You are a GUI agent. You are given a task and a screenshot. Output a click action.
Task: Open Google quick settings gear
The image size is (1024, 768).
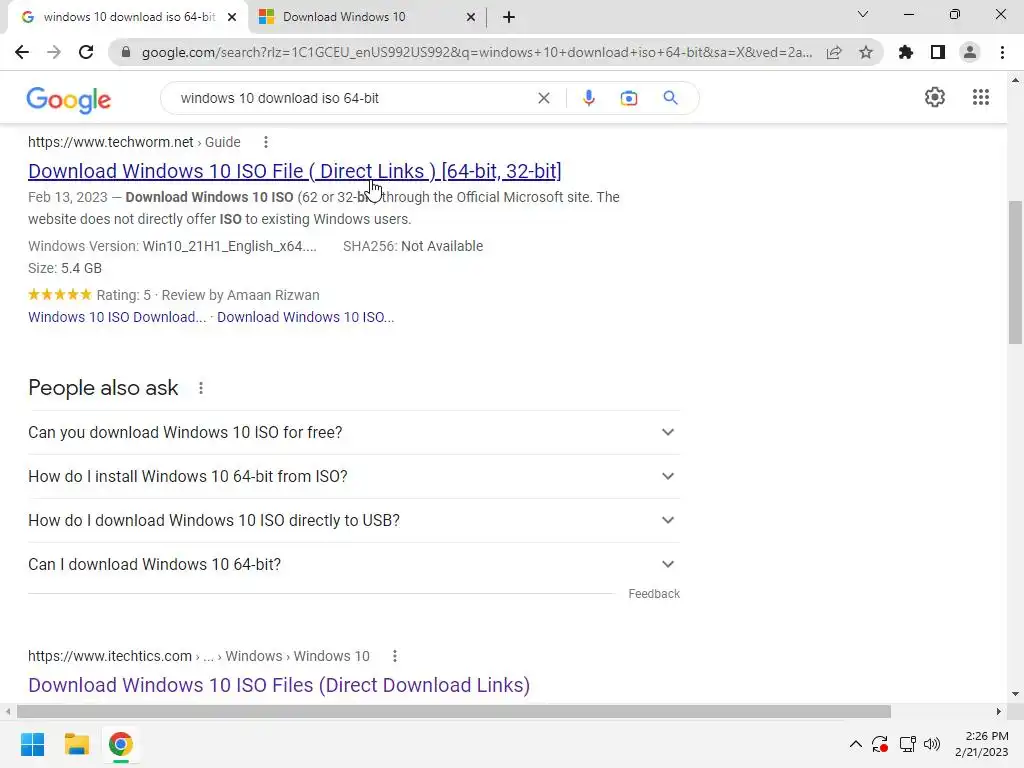pyautogui.click(x=935, y=97)
